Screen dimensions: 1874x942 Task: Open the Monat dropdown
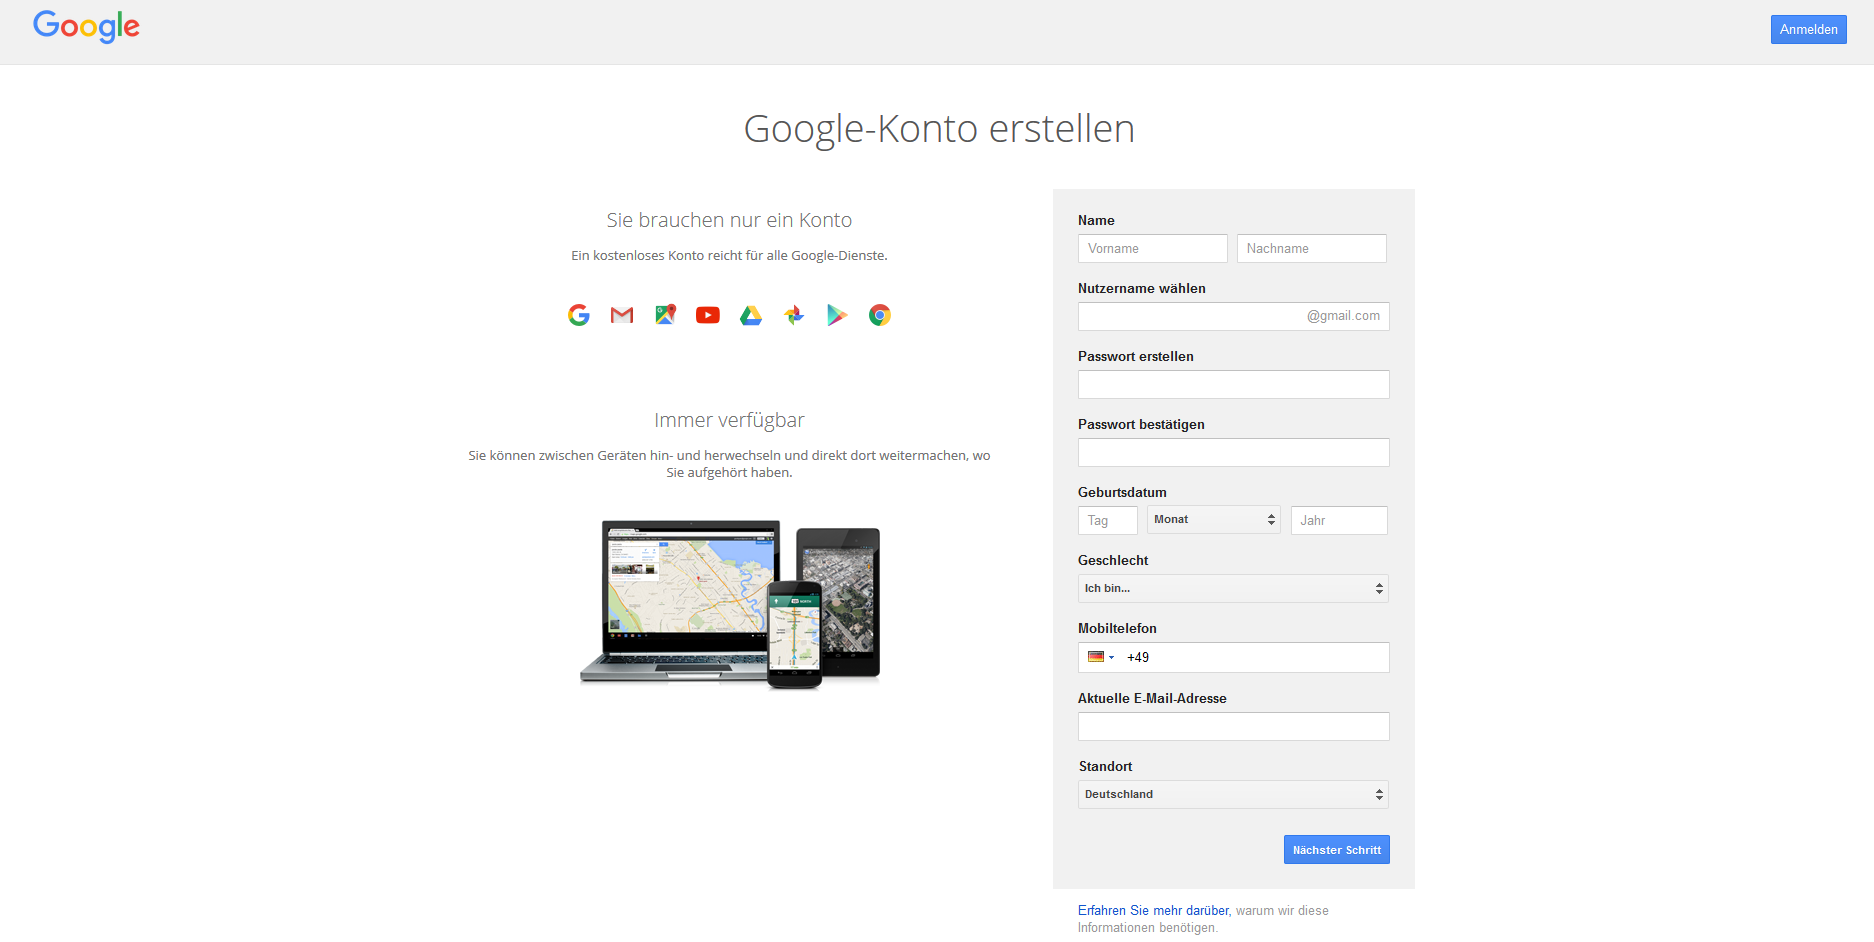tap(1213, 520)
